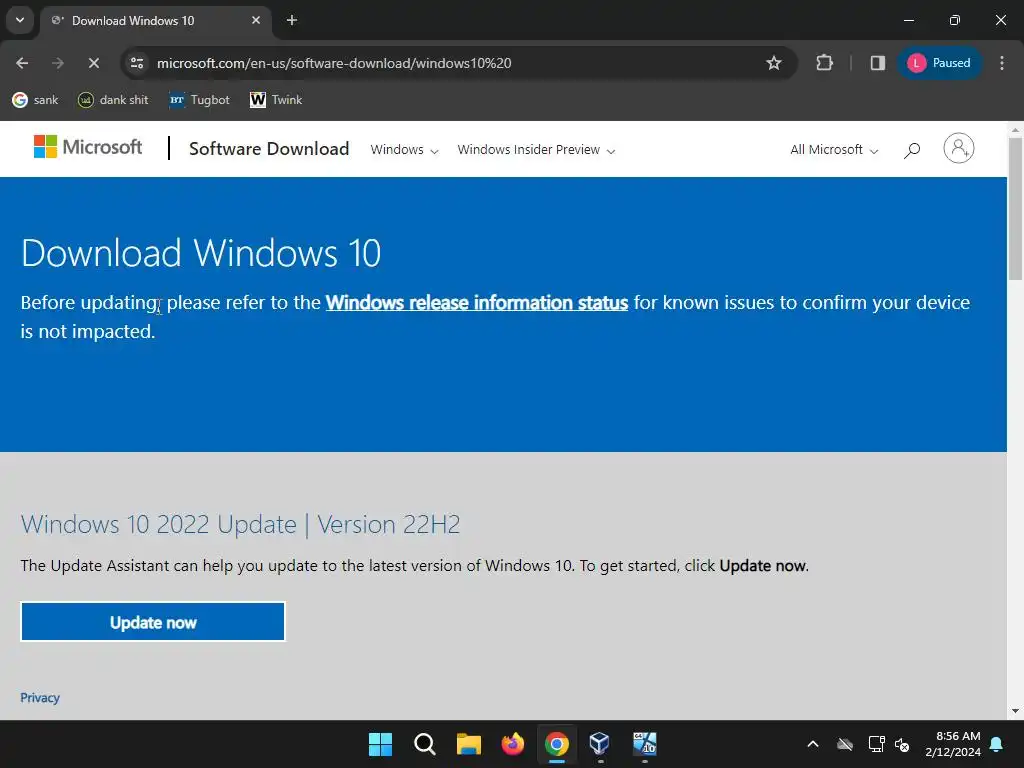
Task: Open the Microsoft site search
Action: tap(912, 150)
